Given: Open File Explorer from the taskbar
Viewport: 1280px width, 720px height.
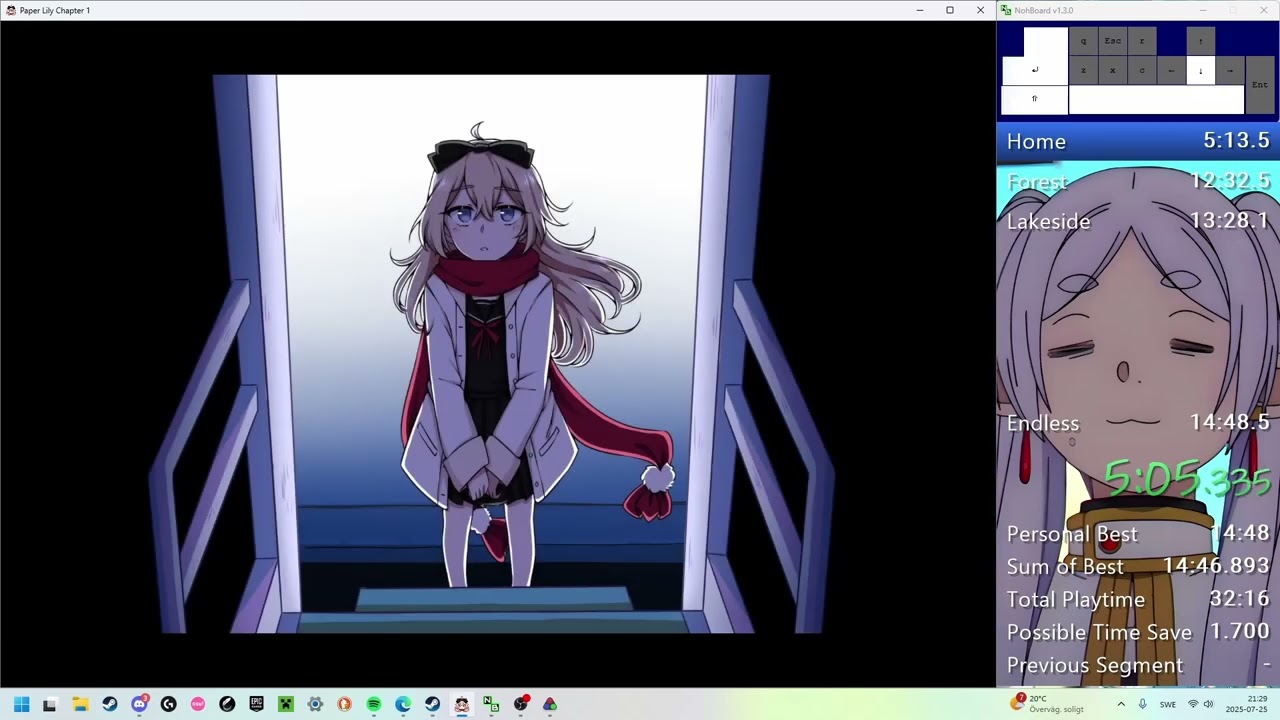Looking at the screenshot, I should pos(80,704).
